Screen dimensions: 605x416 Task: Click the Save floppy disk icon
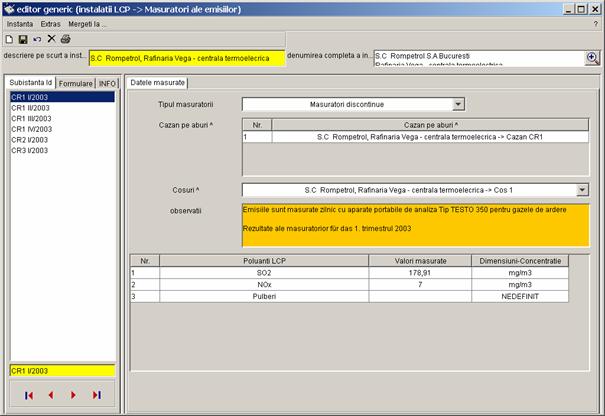[23, 38]
